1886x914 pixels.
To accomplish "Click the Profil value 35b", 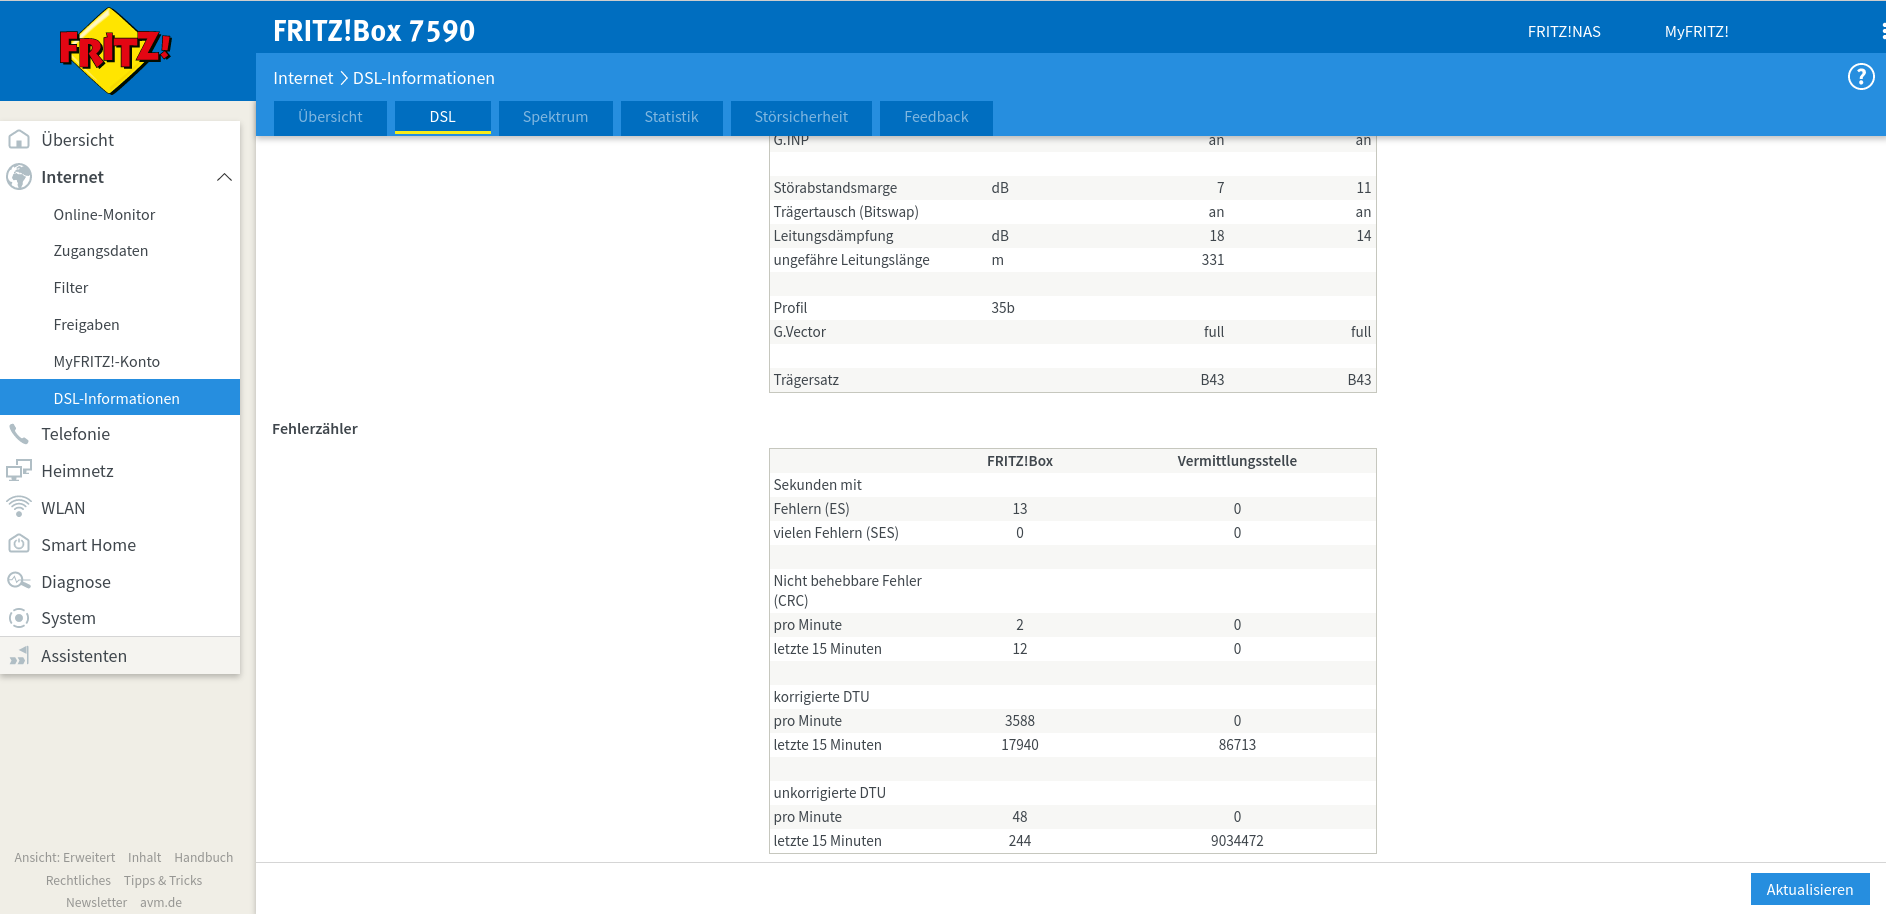I will [1003, 308].
